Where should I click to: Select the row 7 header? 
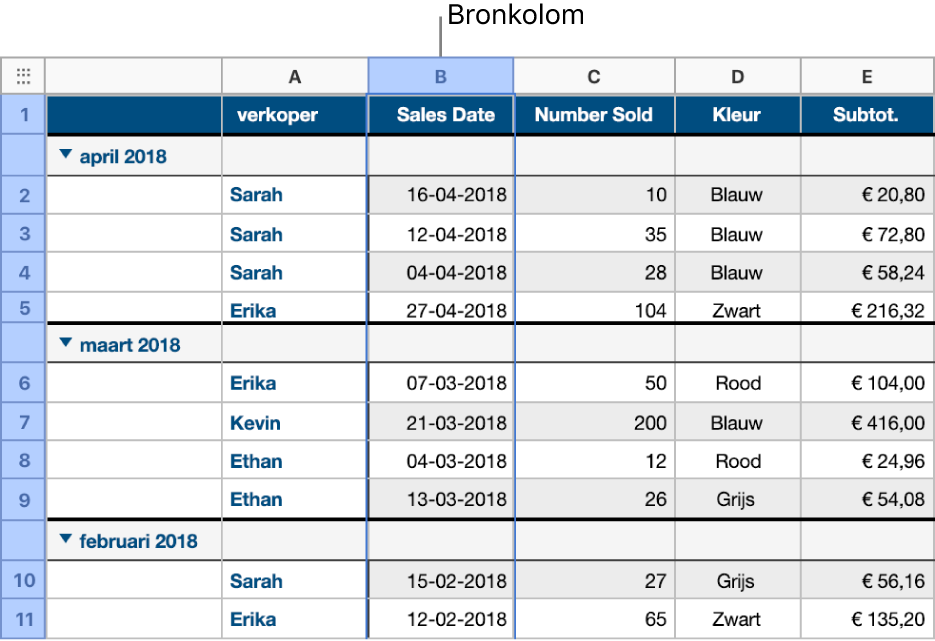24,422
